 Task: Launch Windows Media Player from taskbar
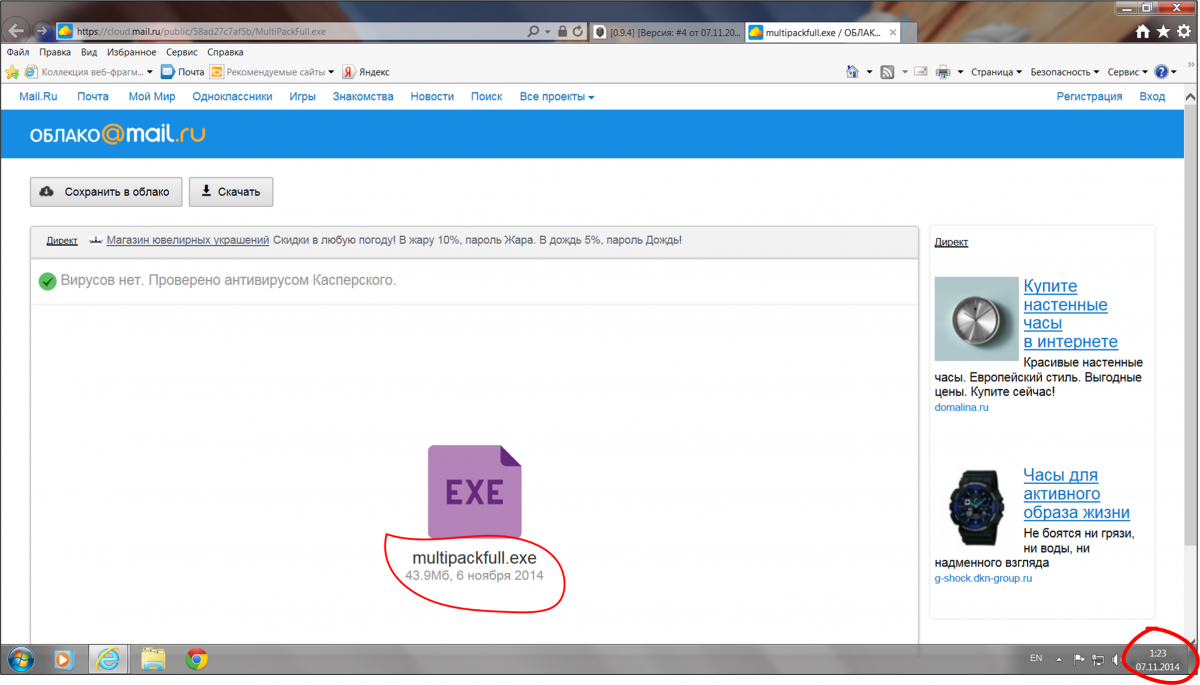pyautogui.click(x=64, y=659)
